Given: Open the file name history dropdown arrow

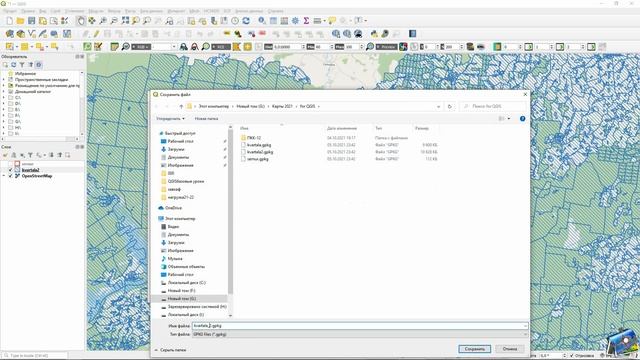Looking at the screenshot, I should 524,326.
